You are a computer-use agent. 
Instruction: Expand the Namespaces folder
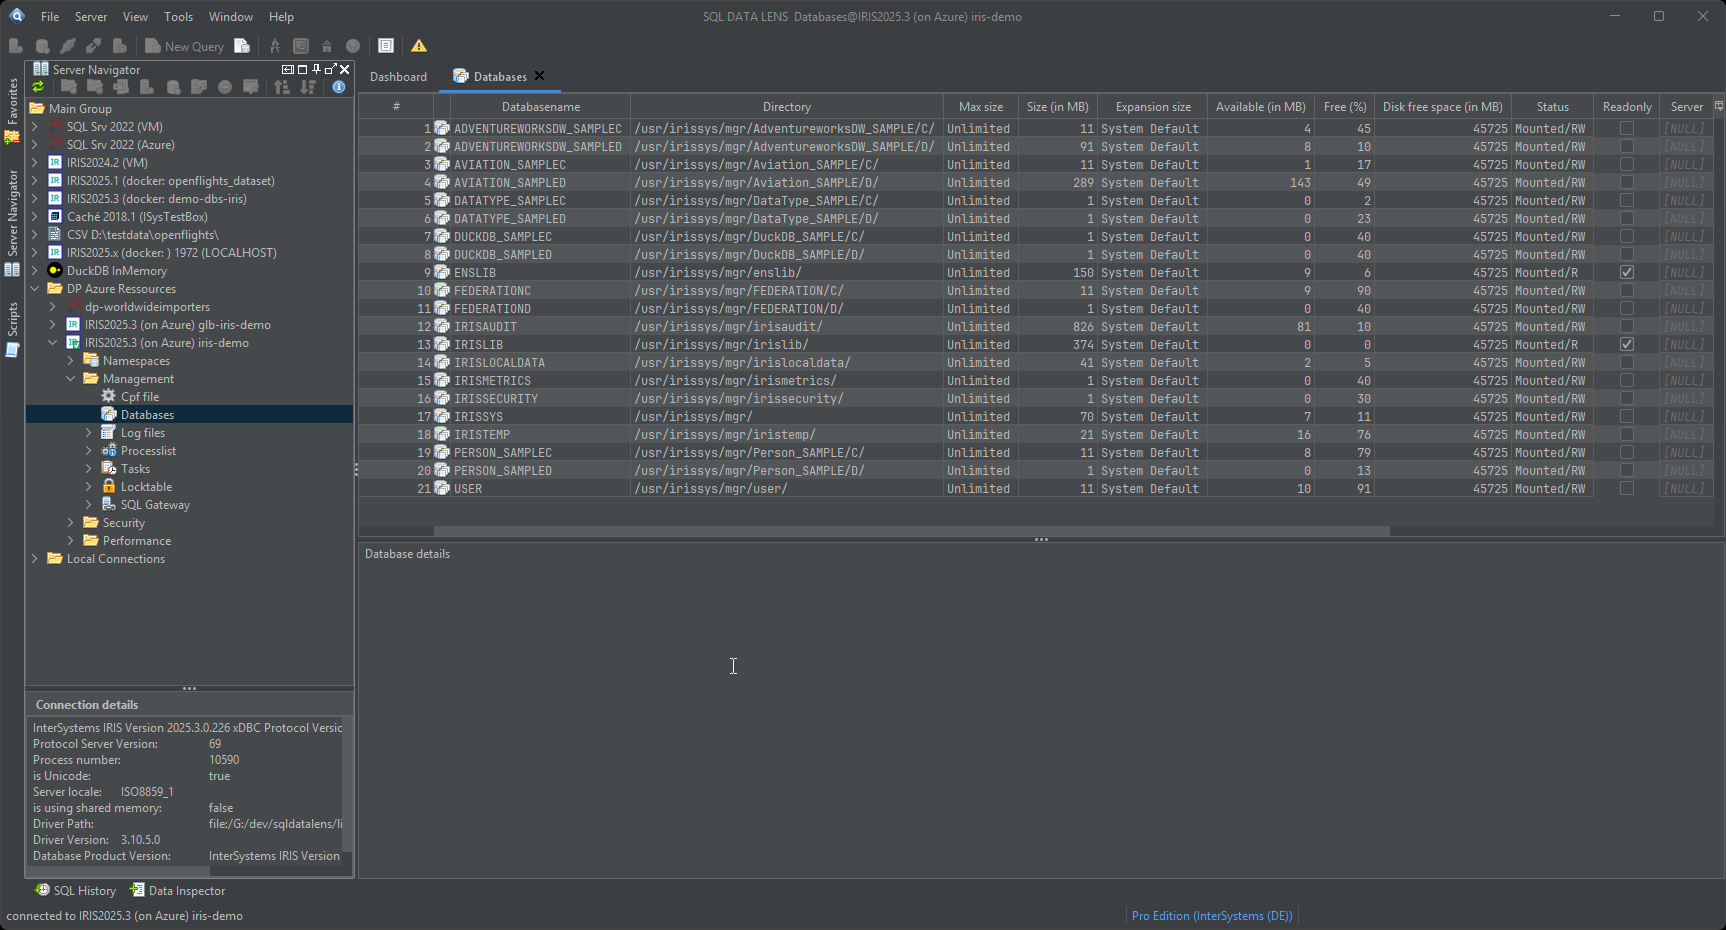[71, 361]
